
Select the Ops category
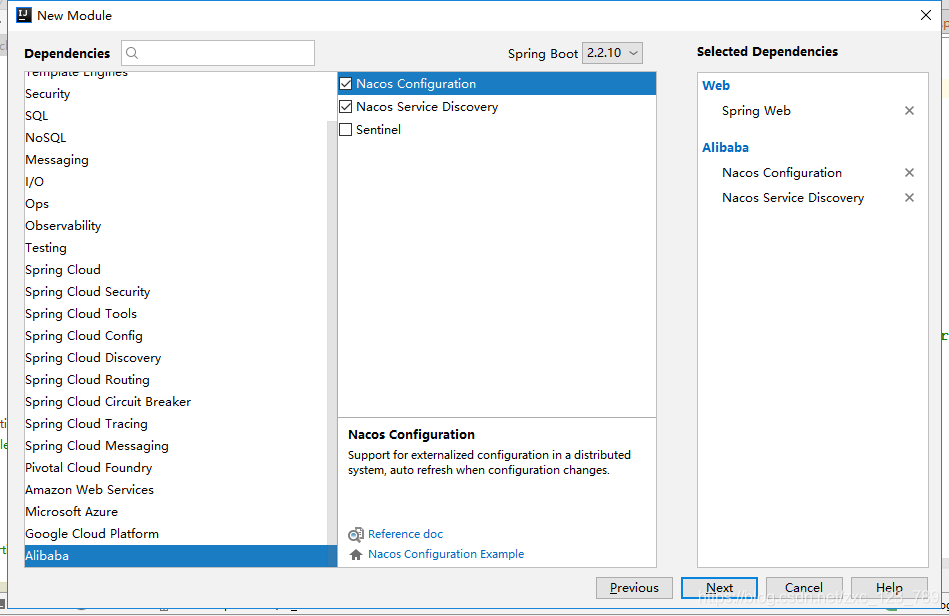(176, 204)
